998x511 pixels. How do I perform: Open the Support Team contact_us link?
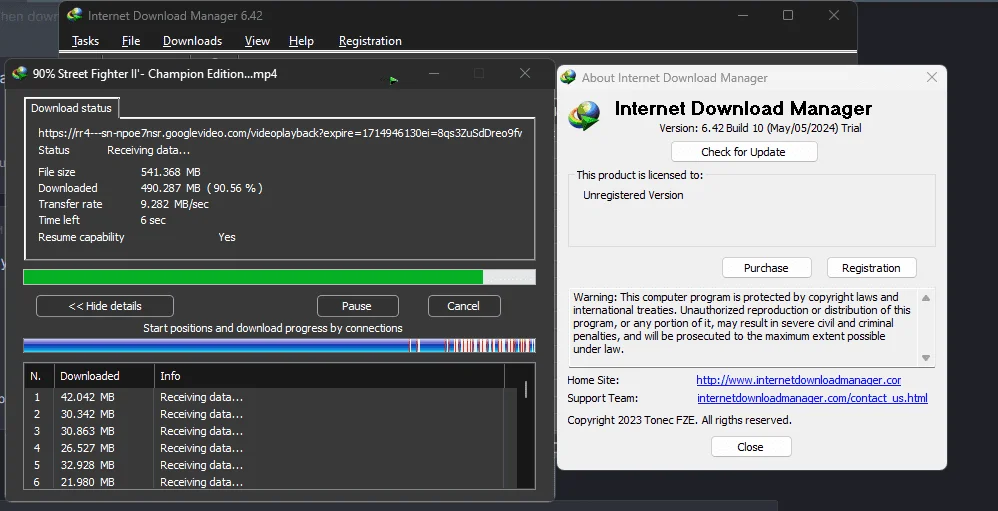pos(812,398)
